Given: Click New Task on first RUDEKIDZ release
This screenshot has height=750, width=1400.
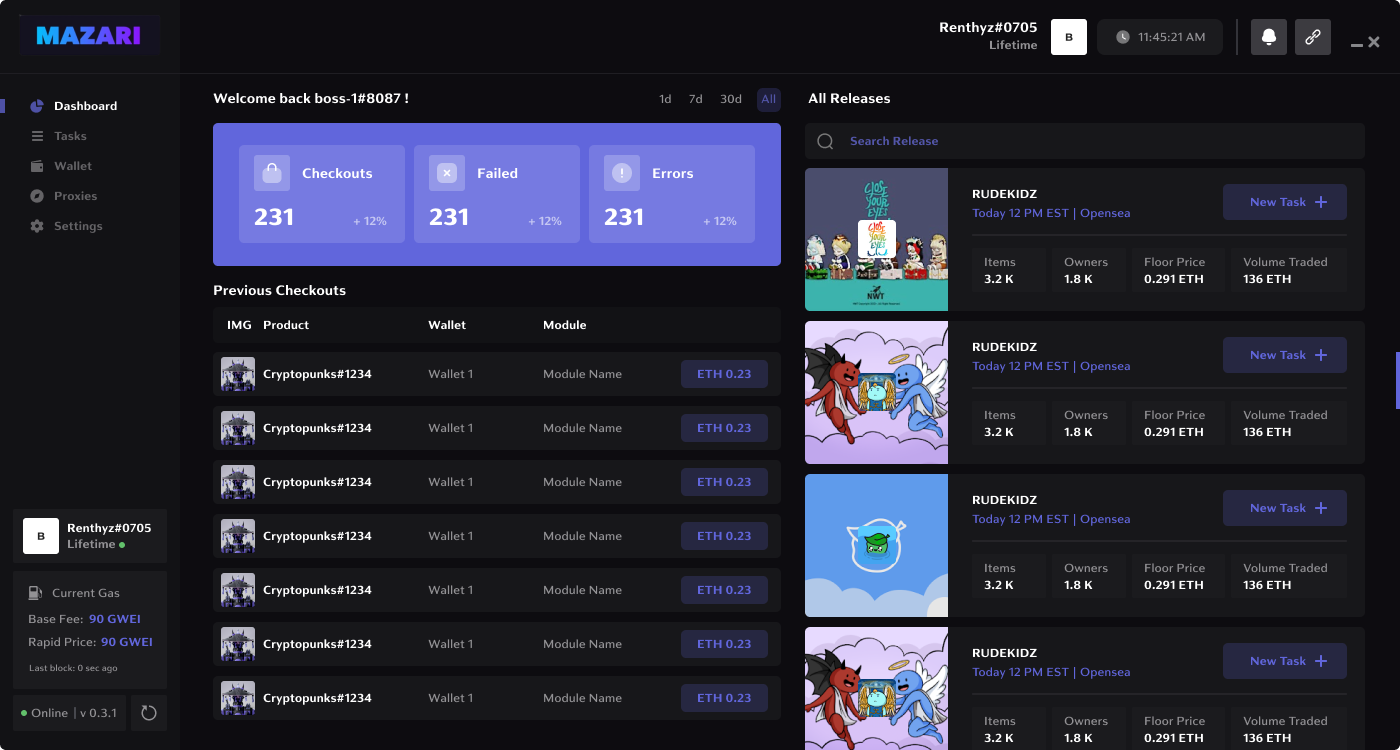Looking at the screenshot, I should pos(1284,202).
